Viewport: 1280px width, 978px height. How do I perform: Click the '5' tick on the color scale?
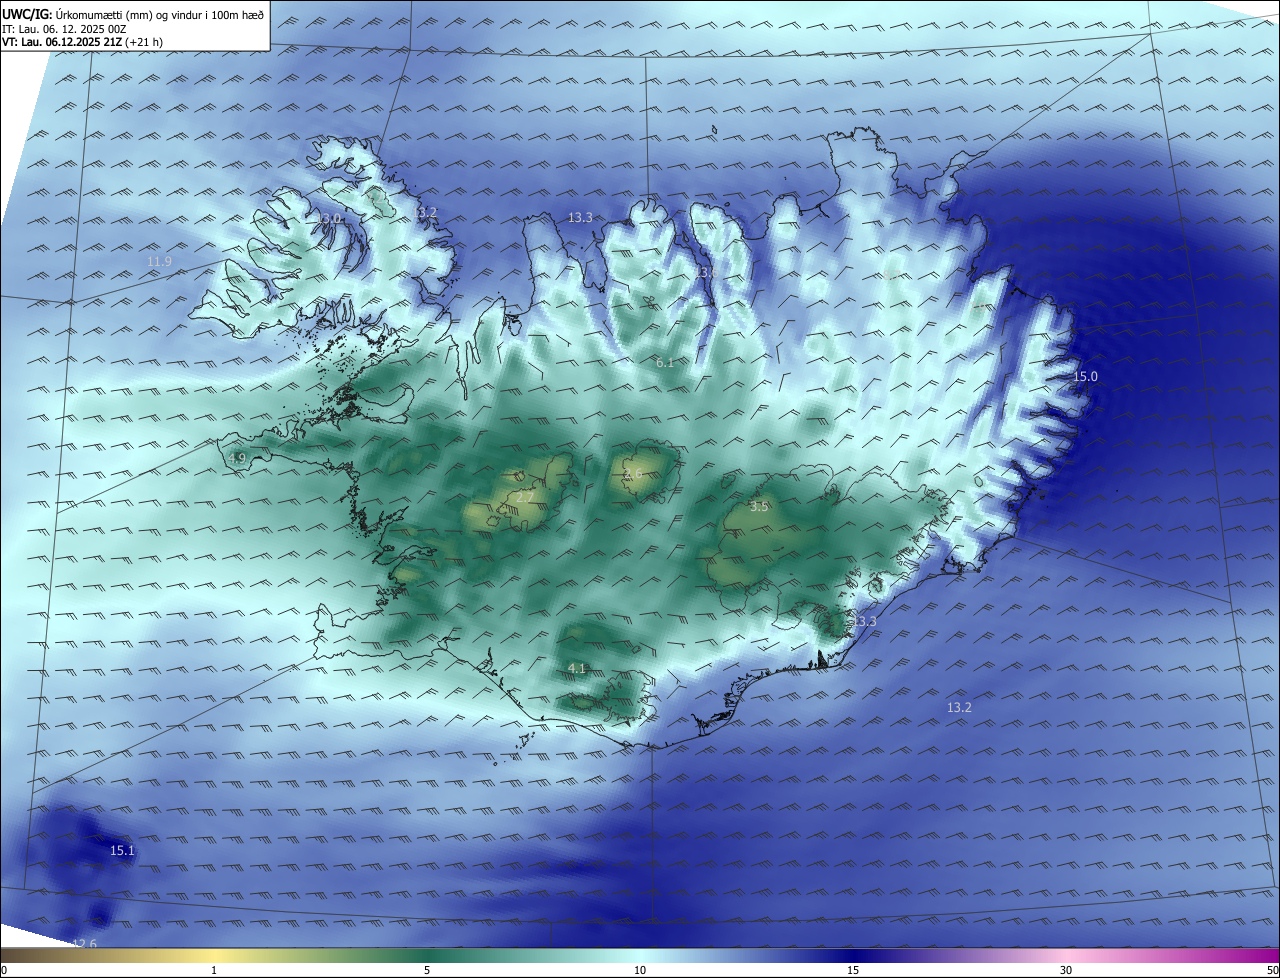(427, 970)
